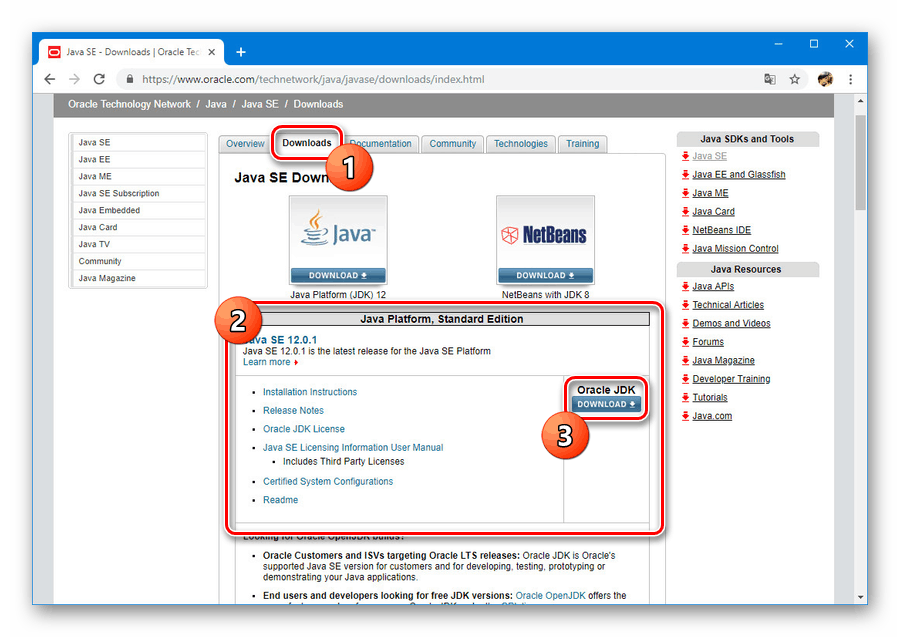The width and height of the screenshot is (900, 637).
Task: Open Java SE Subscription in left menu
Action: click(x=138, y=193)
